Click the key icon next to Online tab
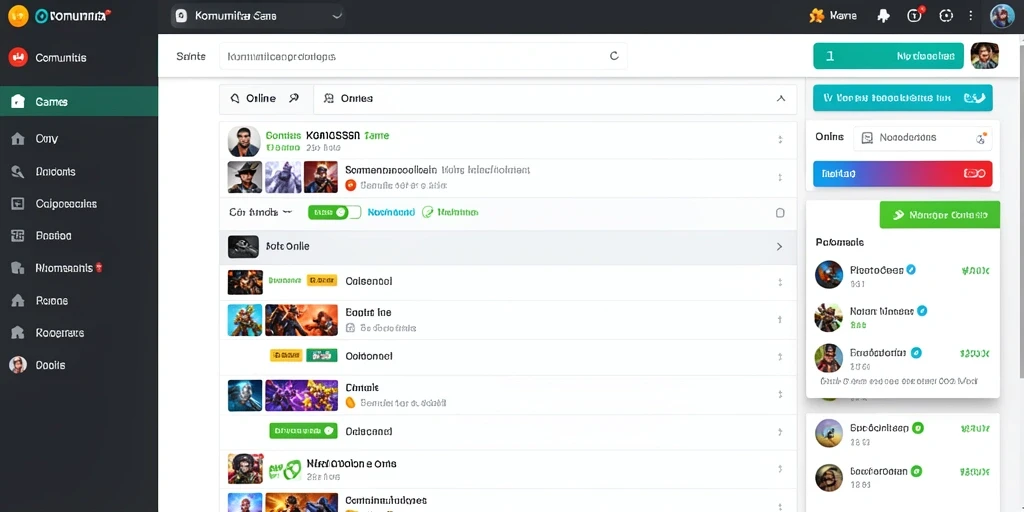The image size is (1024, 512). click(x=294, y=99)
